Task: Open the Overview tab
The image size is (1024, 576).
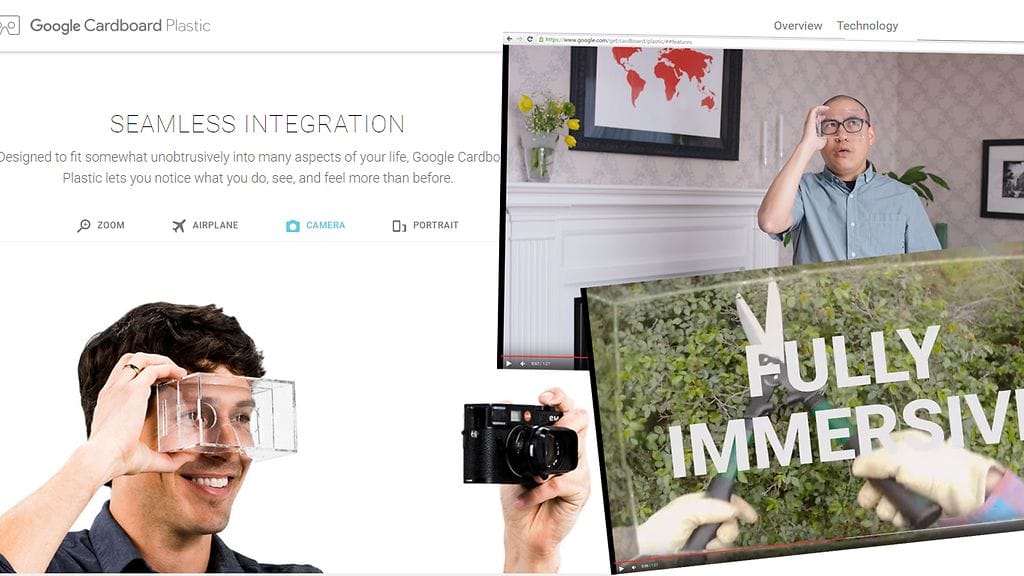Action: [797, 25]
